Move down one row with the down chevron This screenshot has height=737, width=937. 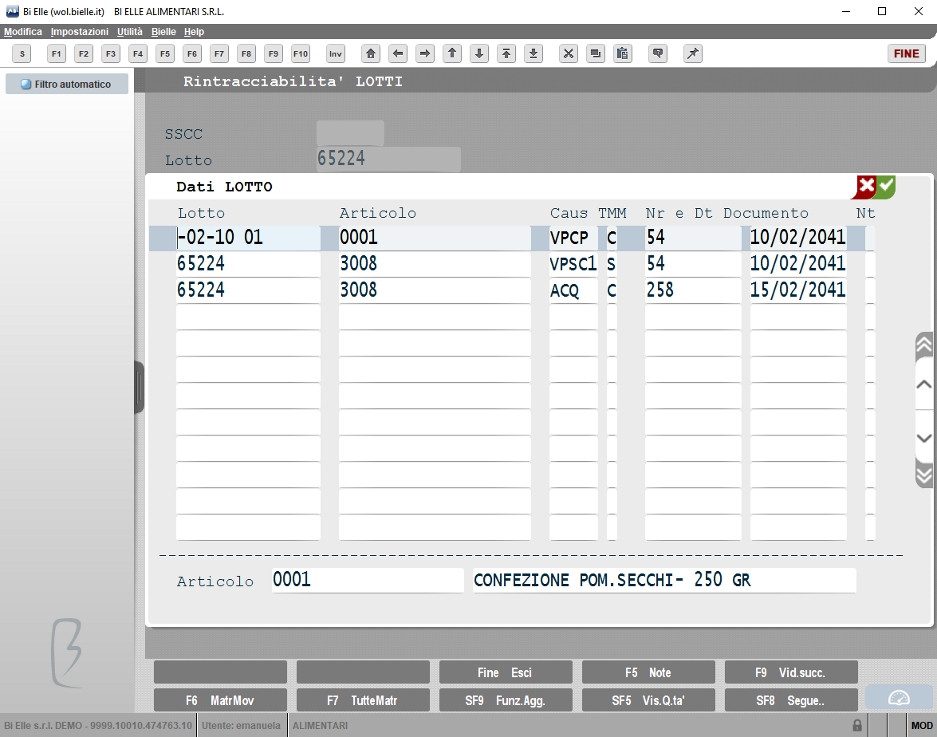[923, 438]
